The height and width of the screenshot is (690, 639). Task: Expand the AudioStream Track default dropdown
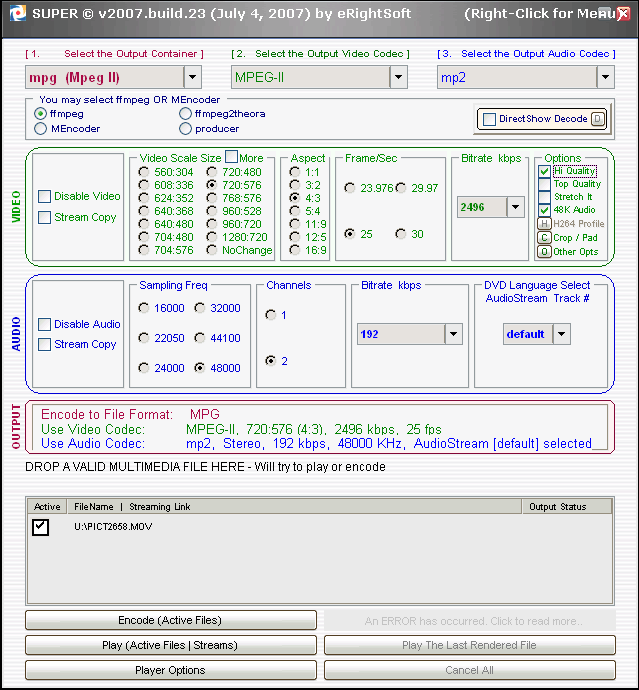click(x=561, y=334)
